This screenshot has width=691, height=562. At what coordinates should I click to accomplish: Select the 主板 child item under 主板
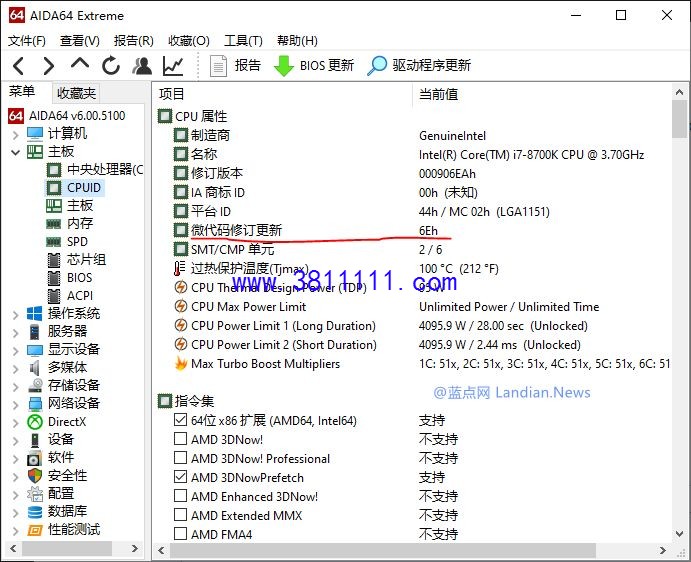point(70,206)
